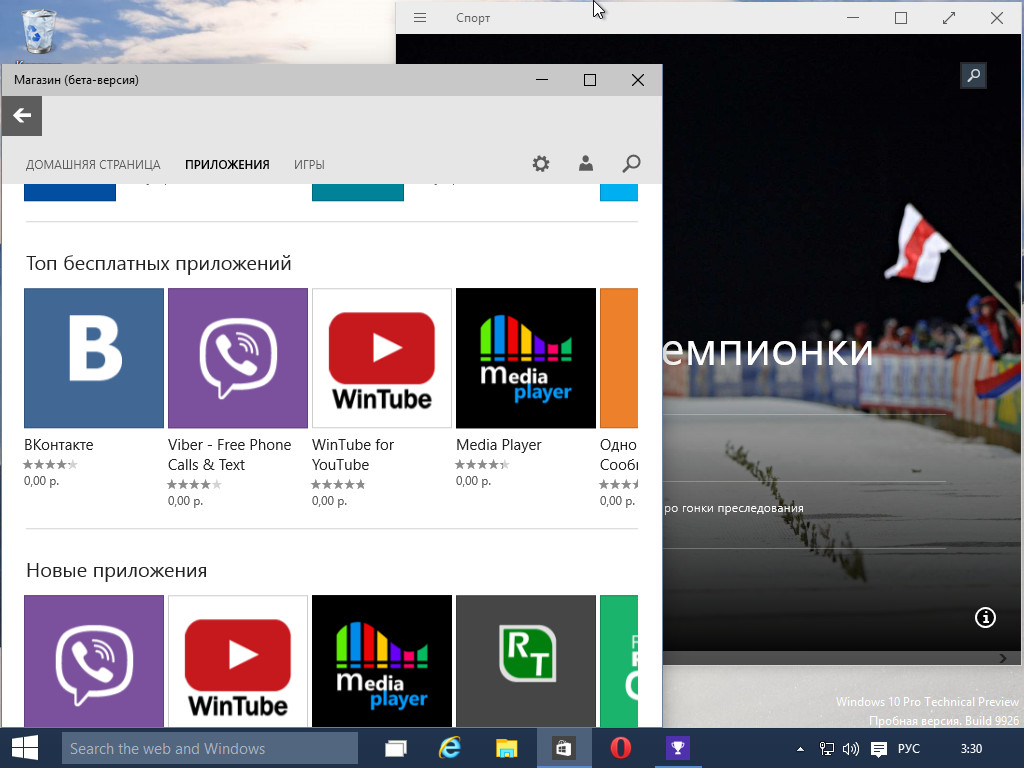Open the clock showing 3:30
This screenshot has height=768, width=1024.
pyautogui.click(x=971, y=748)
